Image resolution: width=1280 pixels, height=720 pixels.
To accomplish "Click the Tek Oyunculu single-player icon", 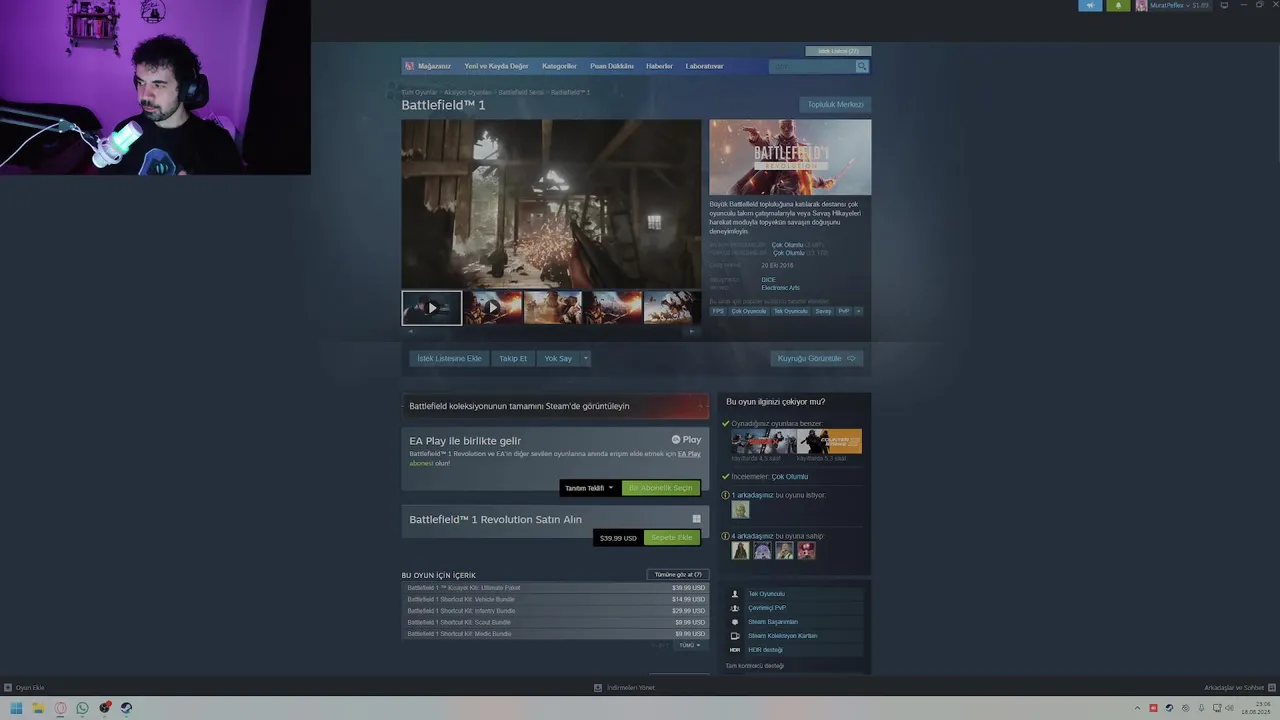I will point(735,594).
